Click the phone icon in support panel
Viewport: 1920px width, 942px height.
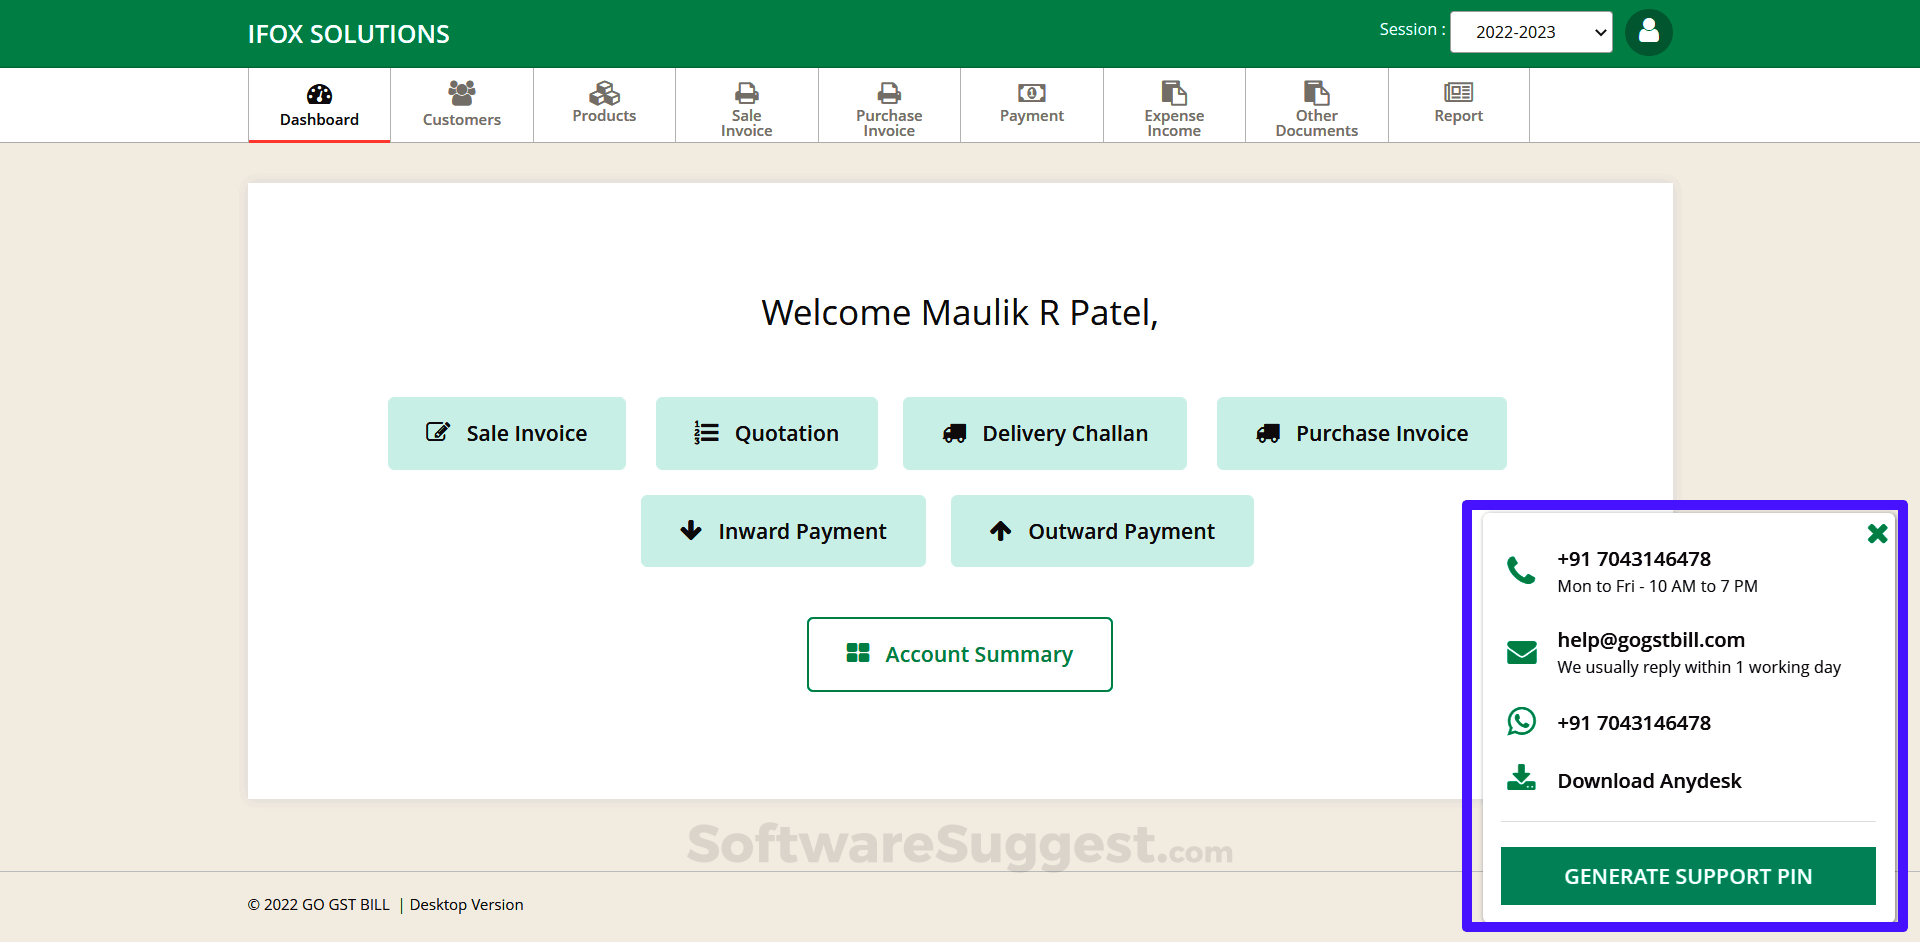1521,570
